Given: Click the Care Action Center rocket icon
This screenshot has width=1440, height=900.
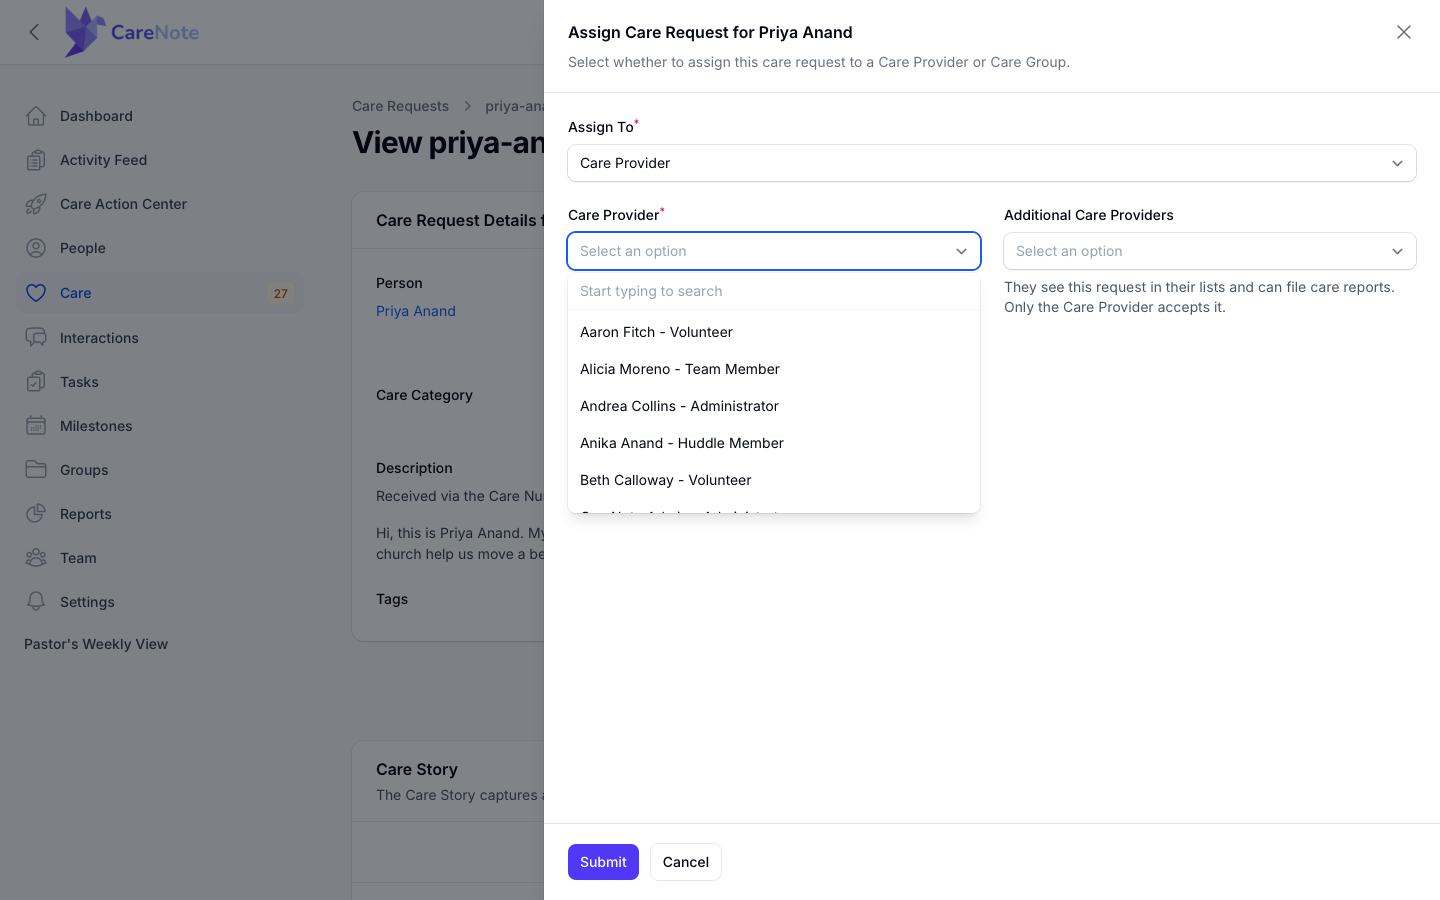Looking at the screenshot, I should coord(36,204).
